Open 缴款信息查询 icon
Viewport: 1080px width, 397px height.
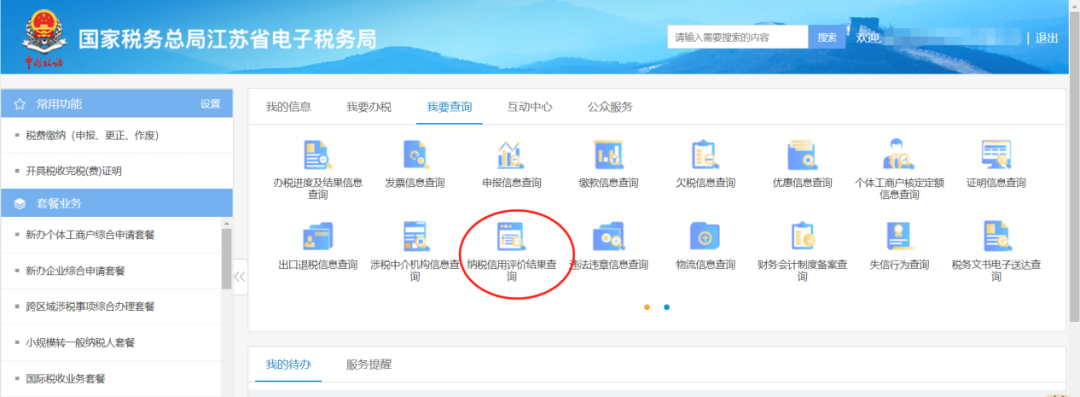[608, 155]
